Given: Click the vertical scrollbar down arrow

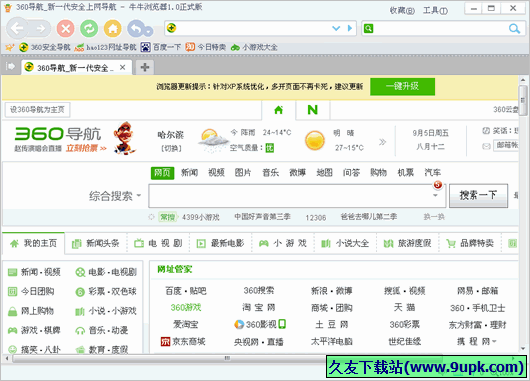Looking at the screenshot, I should point(523,349).
